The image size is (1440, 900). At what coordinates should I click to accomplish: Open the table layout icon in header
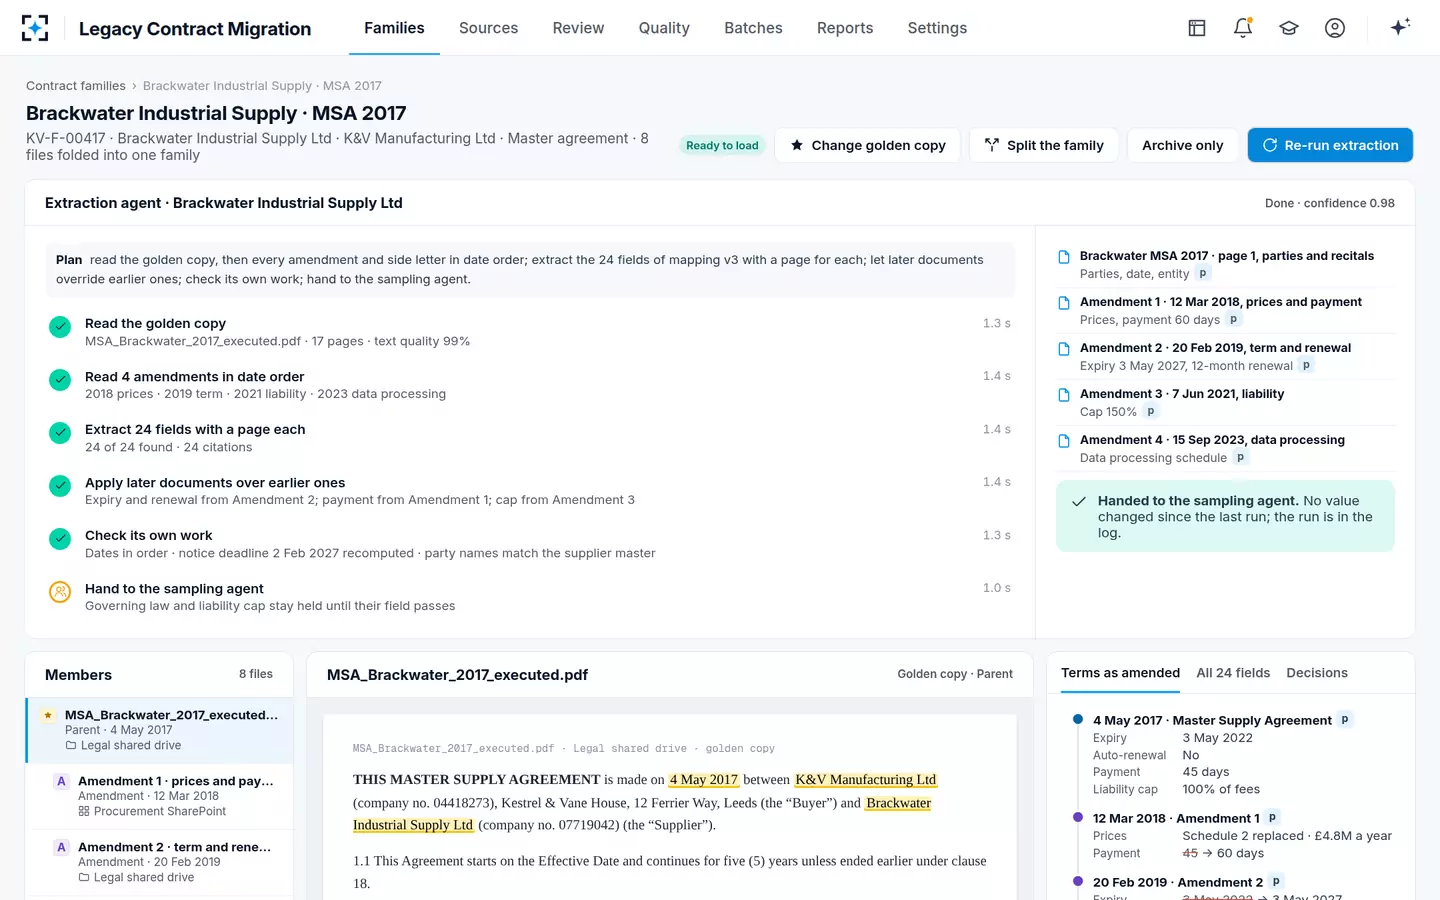click(x=1197, y=28)
